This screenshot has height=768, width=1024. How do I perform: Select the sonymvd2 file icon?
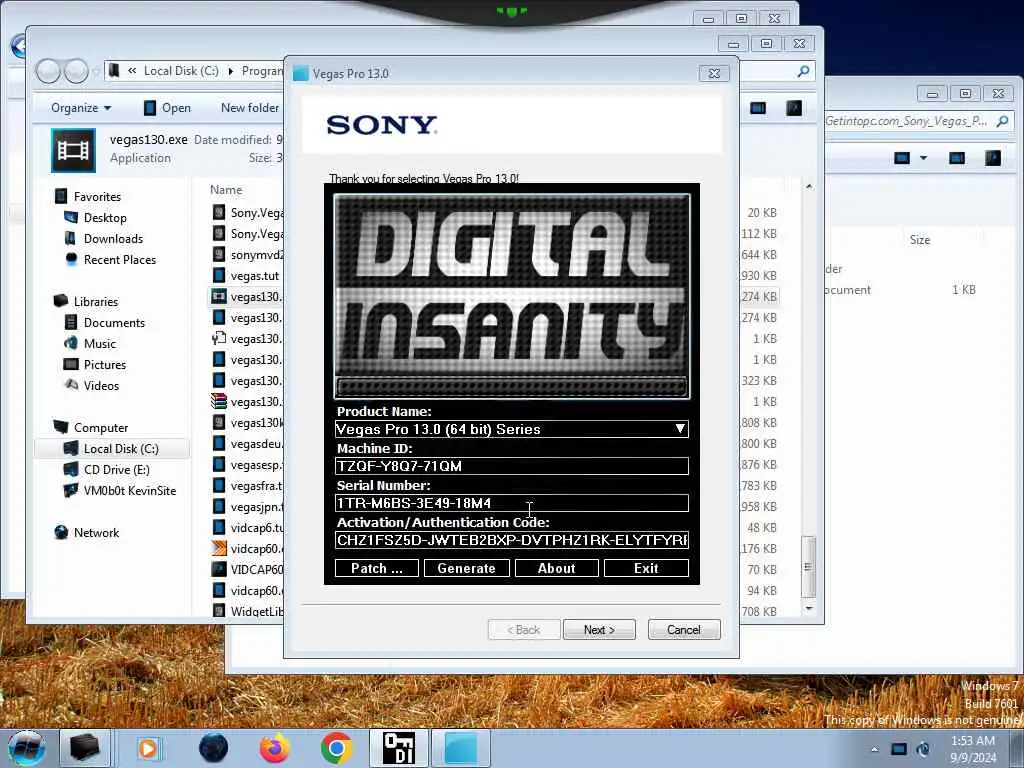[219, 255]
